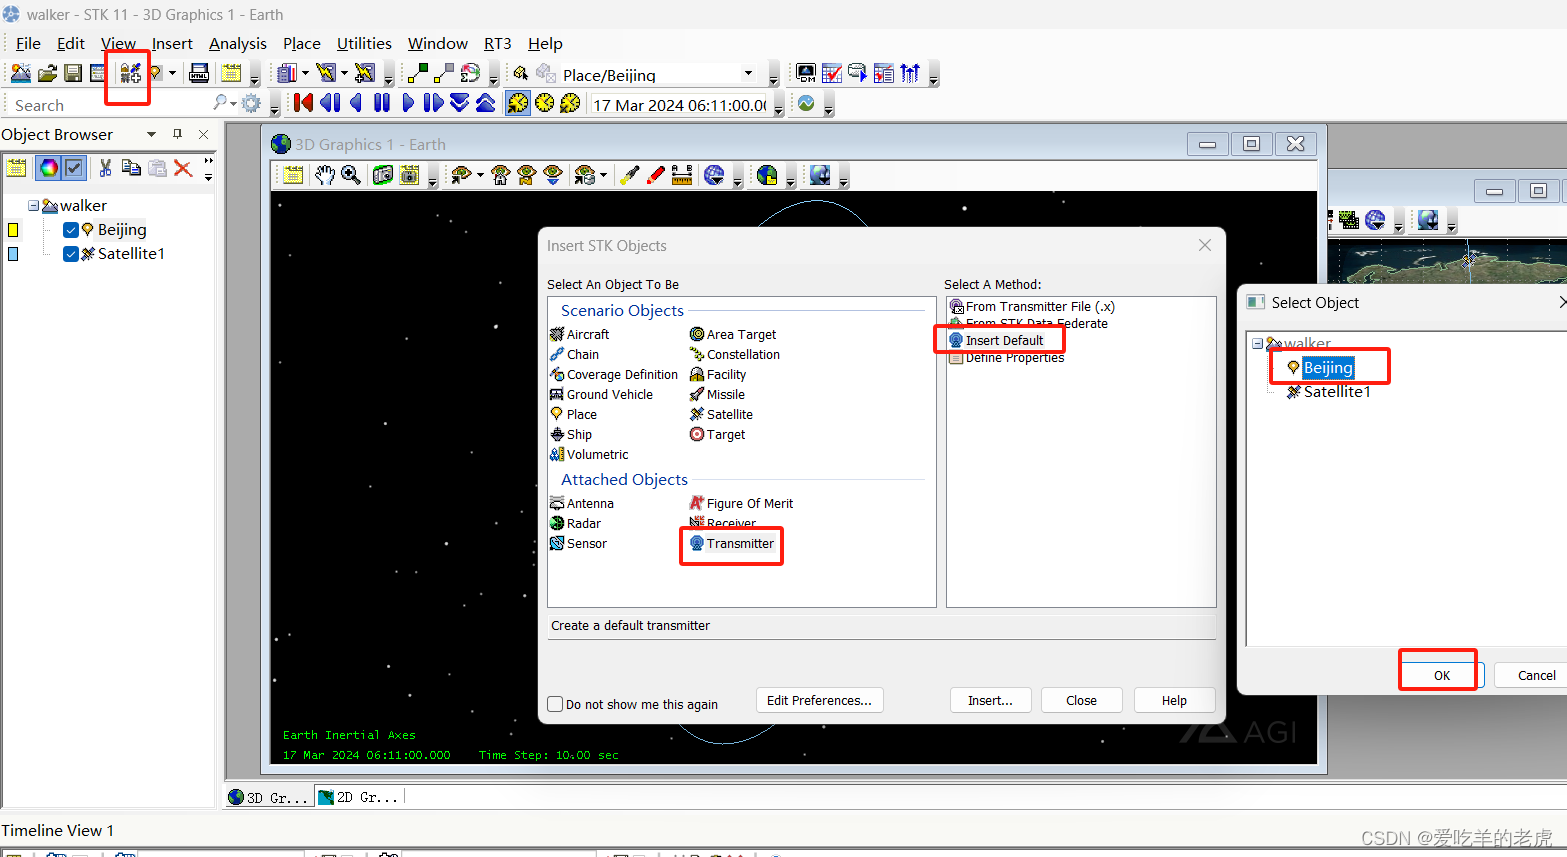
Task: Check 'Do not show me this again'
Action: point(555,704)
